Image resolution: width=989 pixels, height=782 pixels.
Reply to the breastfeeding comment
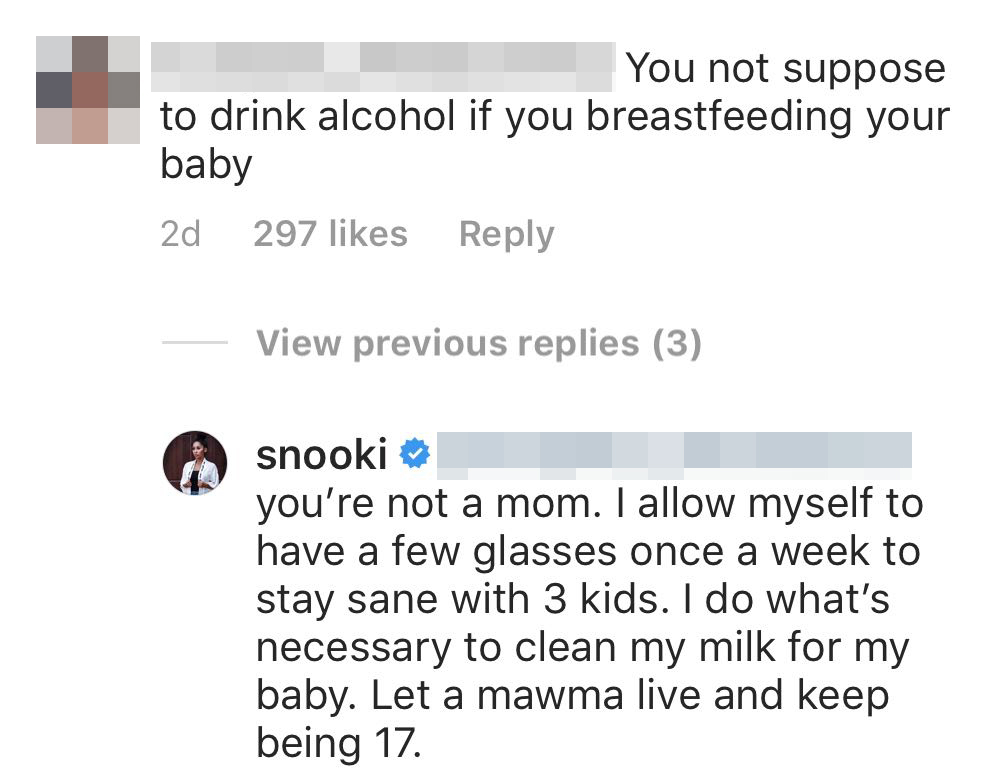[506, 233]
